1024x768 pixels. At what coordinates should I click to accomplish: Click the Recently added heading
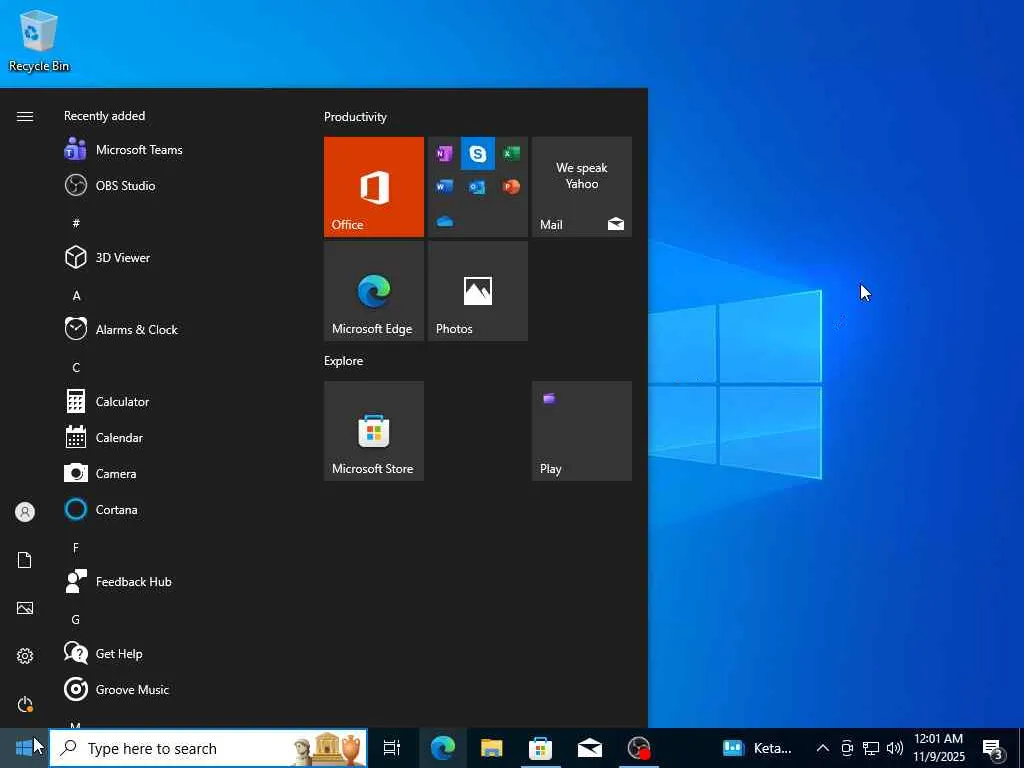104,116
